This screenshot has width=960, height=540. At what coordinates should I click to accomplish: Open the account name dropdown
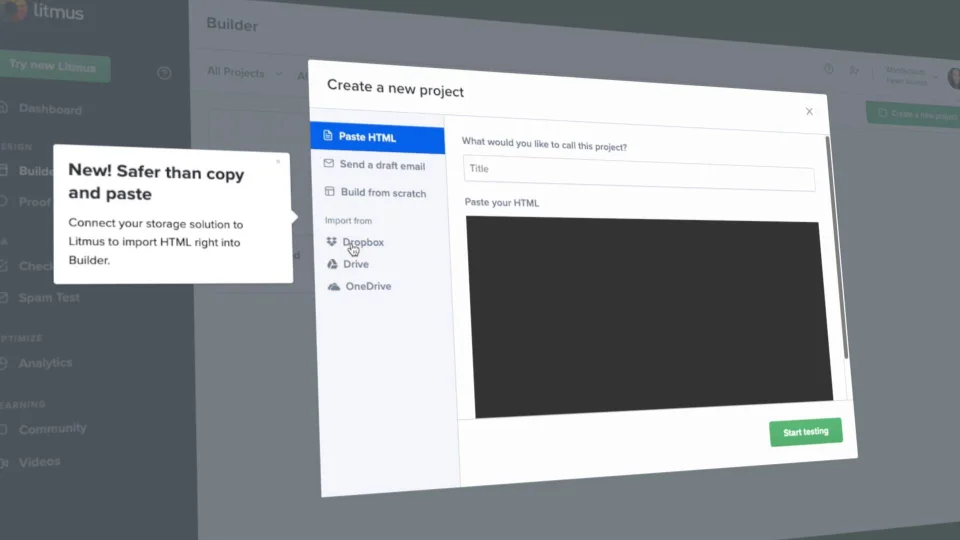click(x=911, y=76)
